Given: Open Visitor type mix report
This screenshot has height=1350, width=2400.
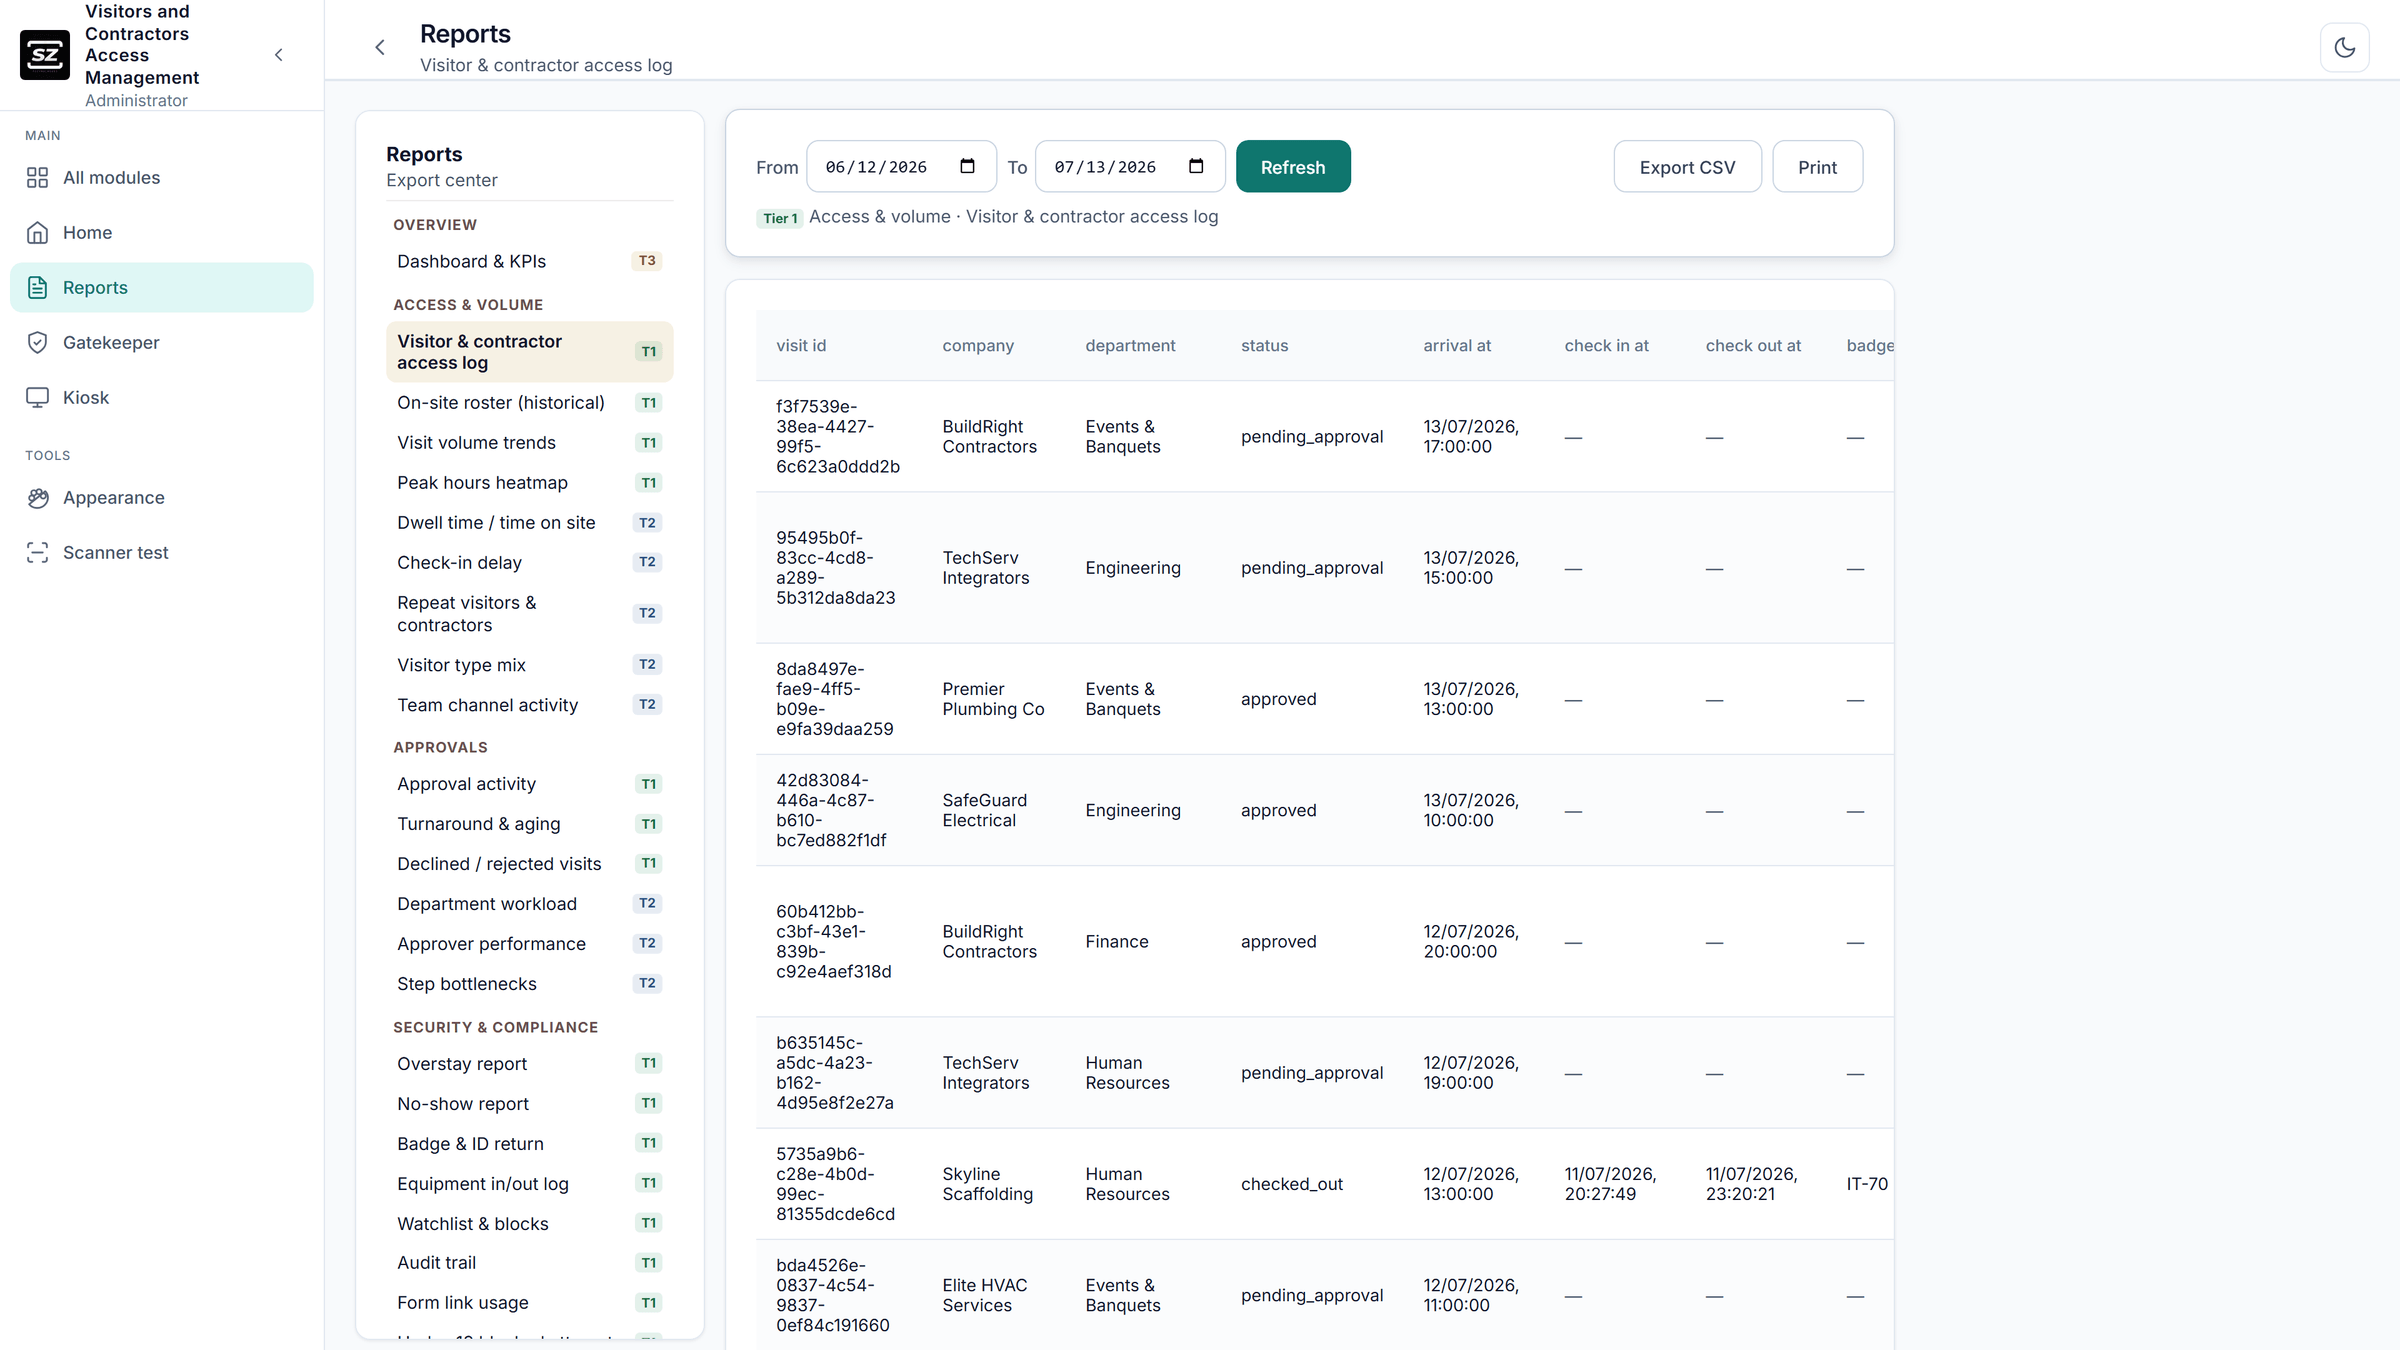Looking at the screenshot, I should [530, 665].
